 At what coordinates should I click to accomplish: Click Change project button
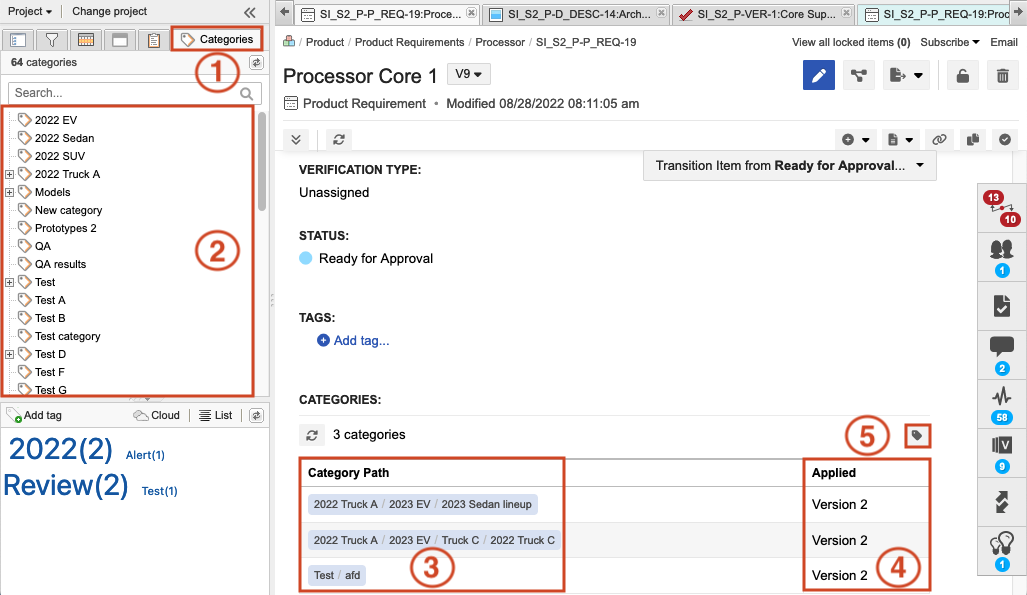tap(109, 12)
